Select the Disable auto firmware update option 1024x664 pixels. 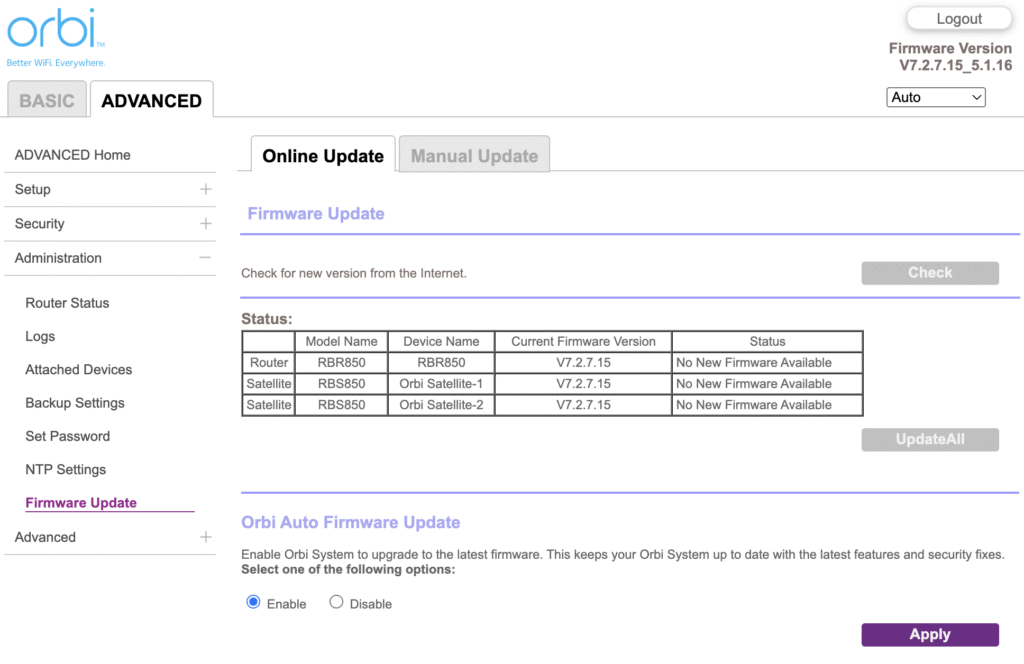point(336,602)
